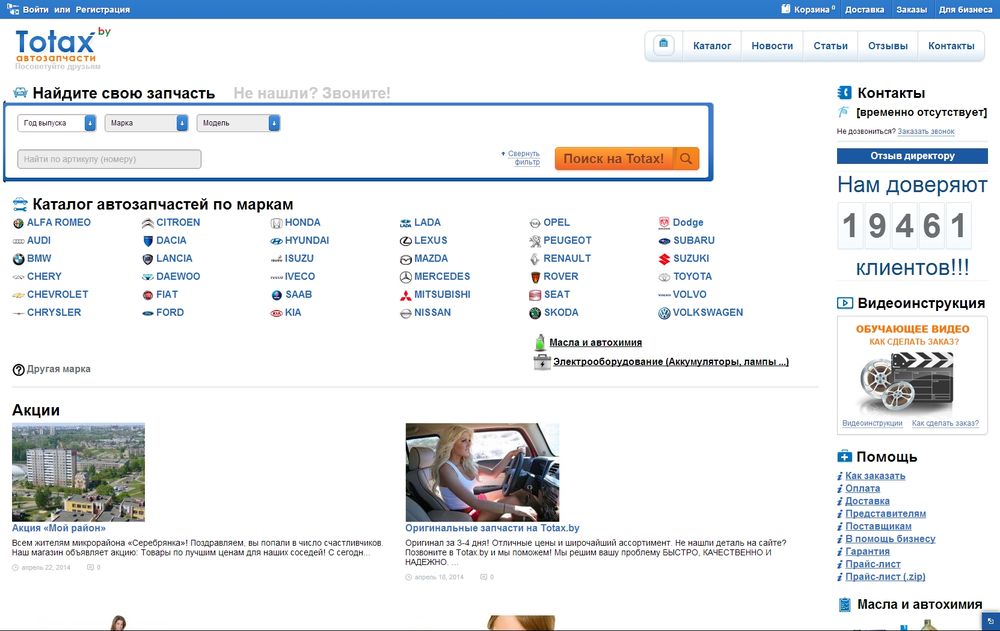Click the Ford oval logo icon
1000x631 pixels.
click(x=147, y=313)
